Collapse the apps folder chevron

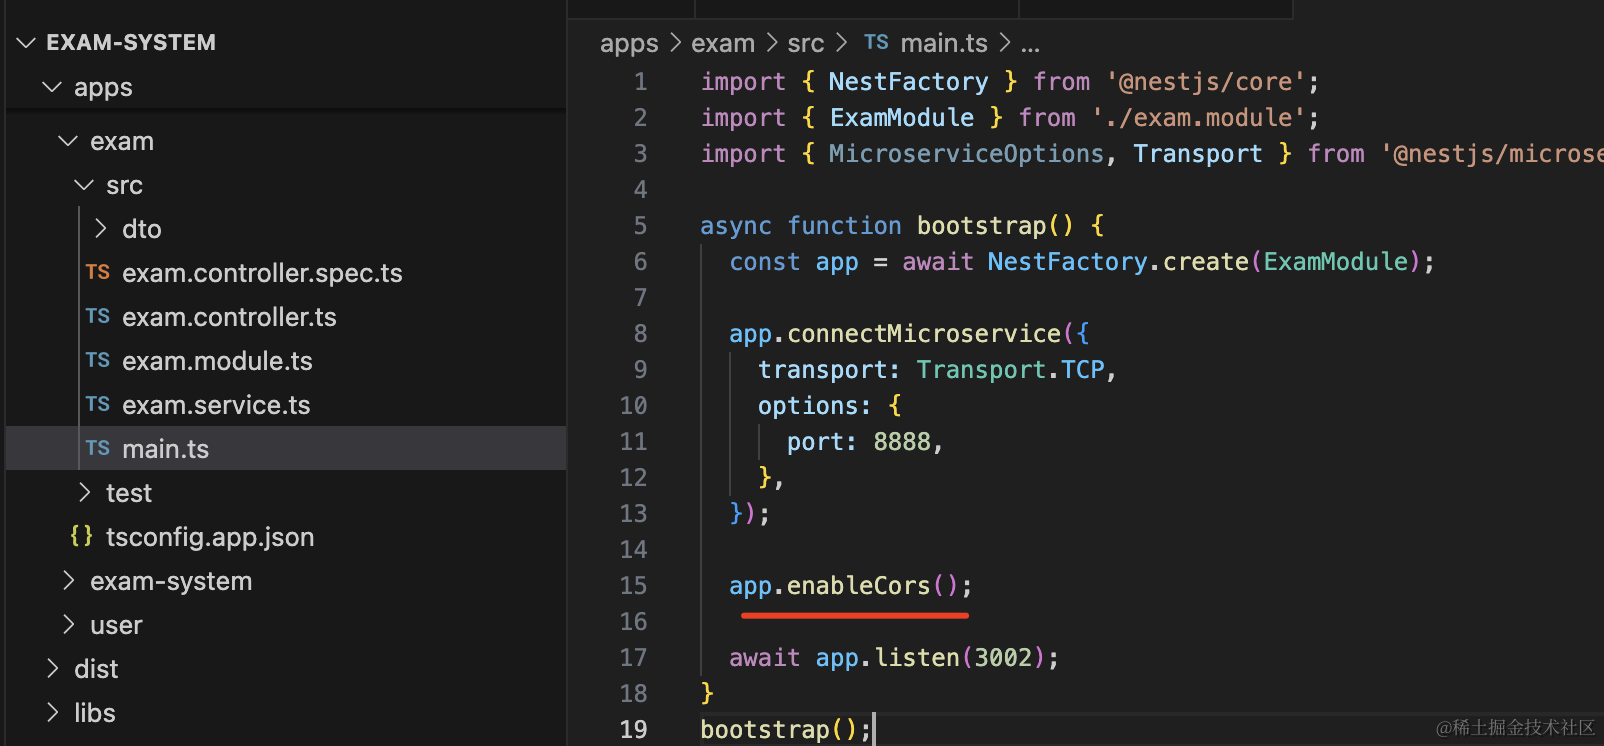tap(52, 87)
